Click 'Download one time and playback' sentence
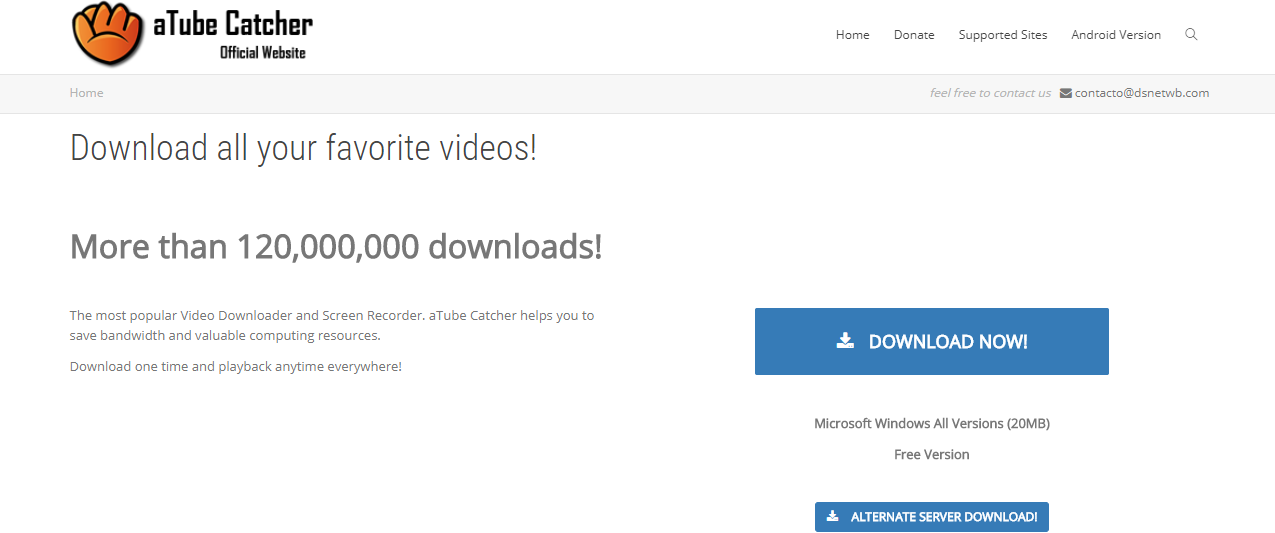Screen dimensions: 1275x533 [x=235, y=366]
